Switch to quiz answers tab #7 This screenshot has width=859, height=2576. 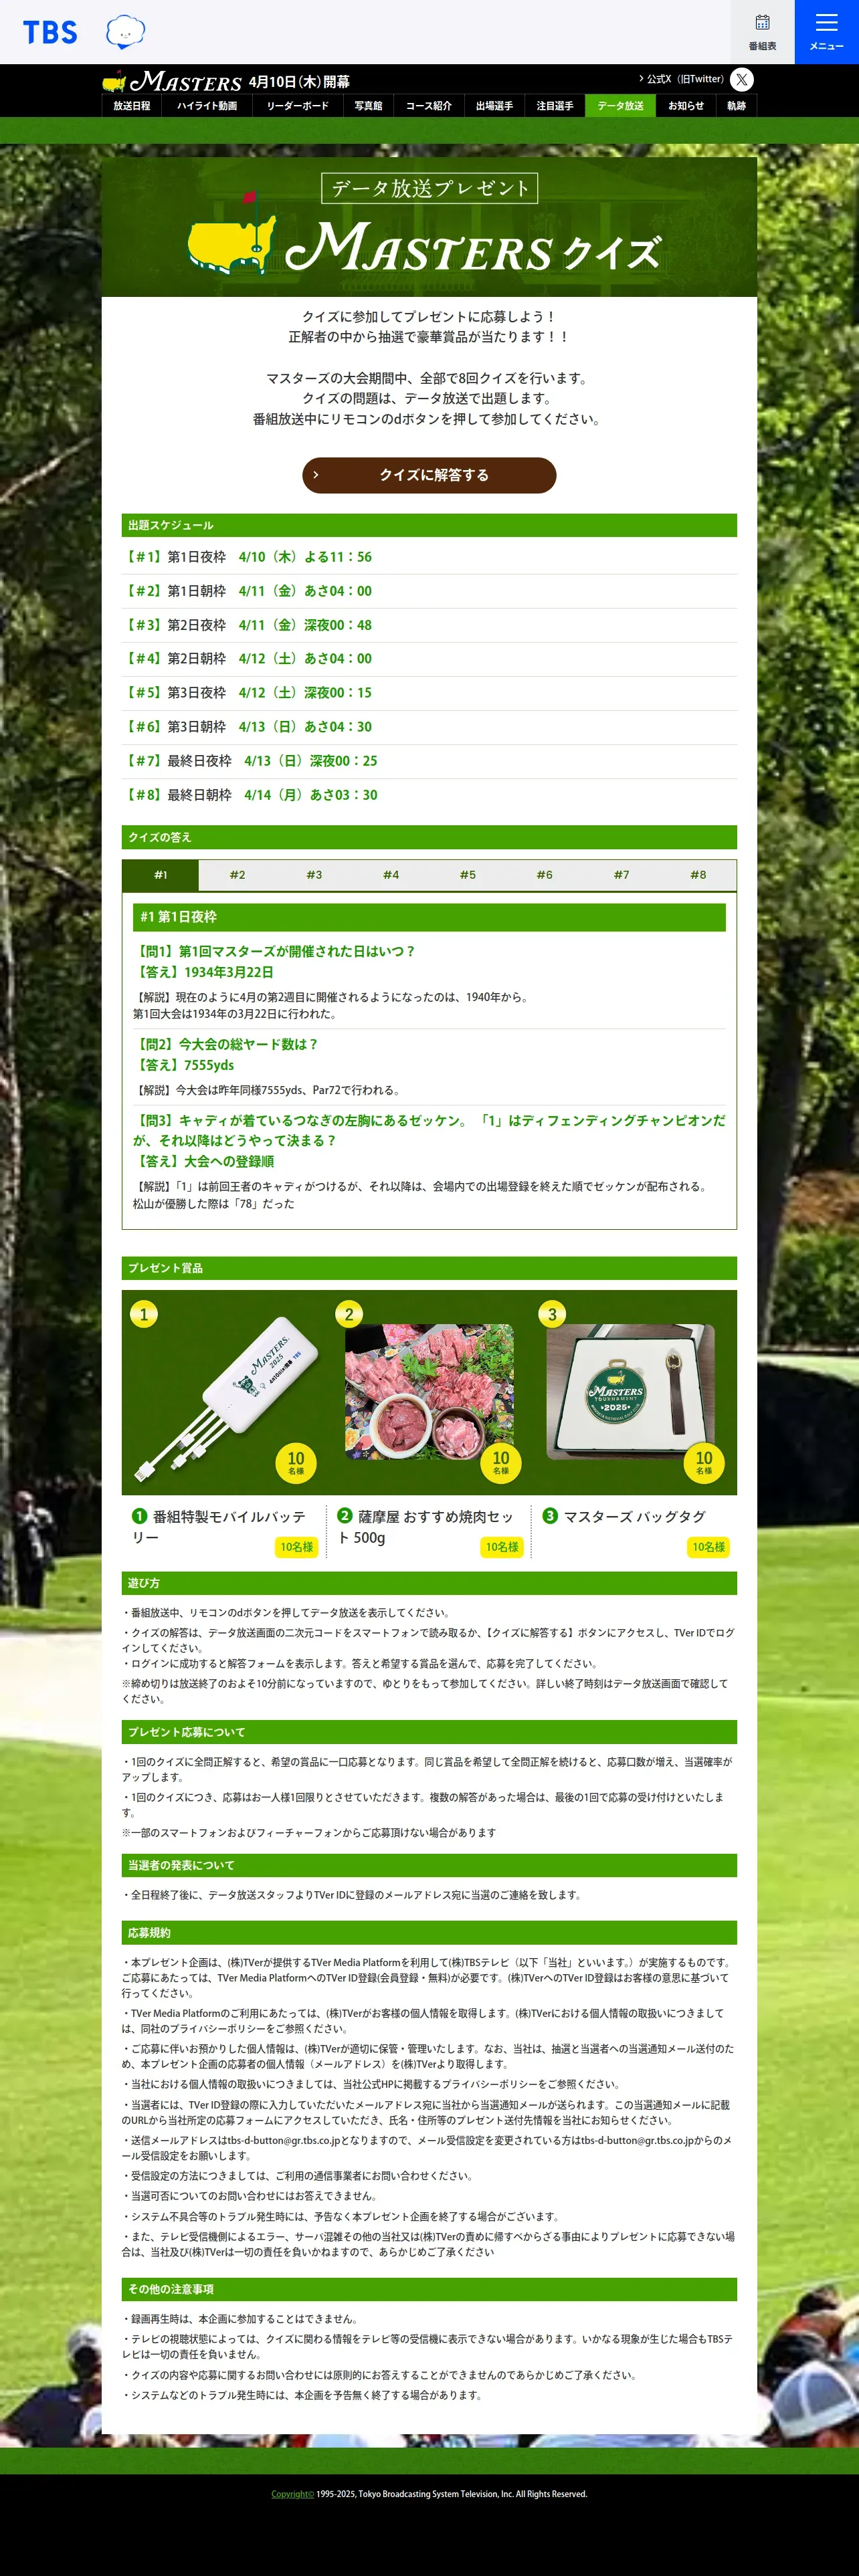pos(621,875)
